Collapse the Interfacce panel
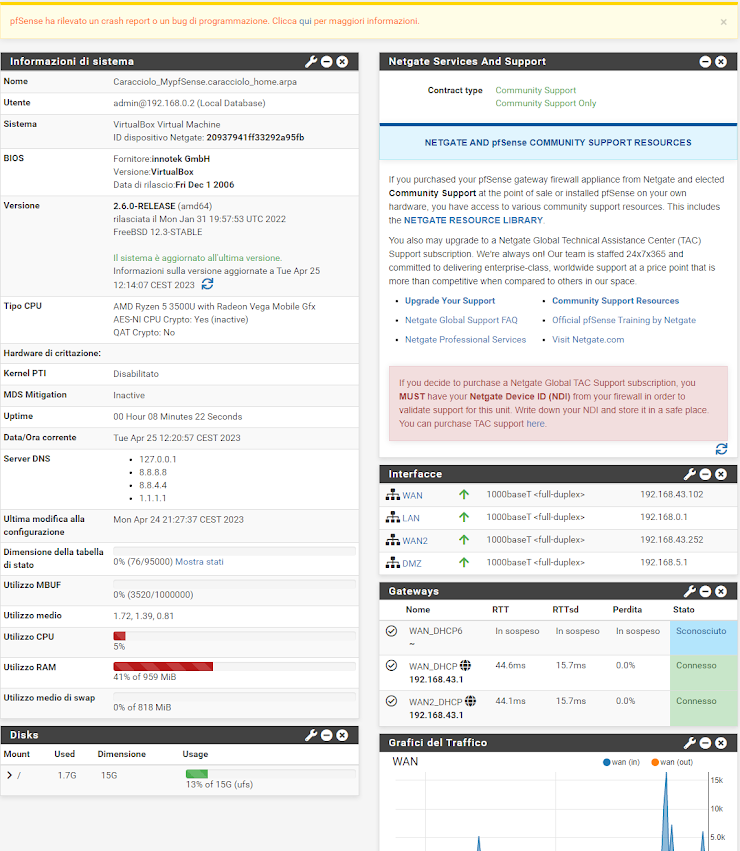 pyautogui.click(x=705, y=474)
